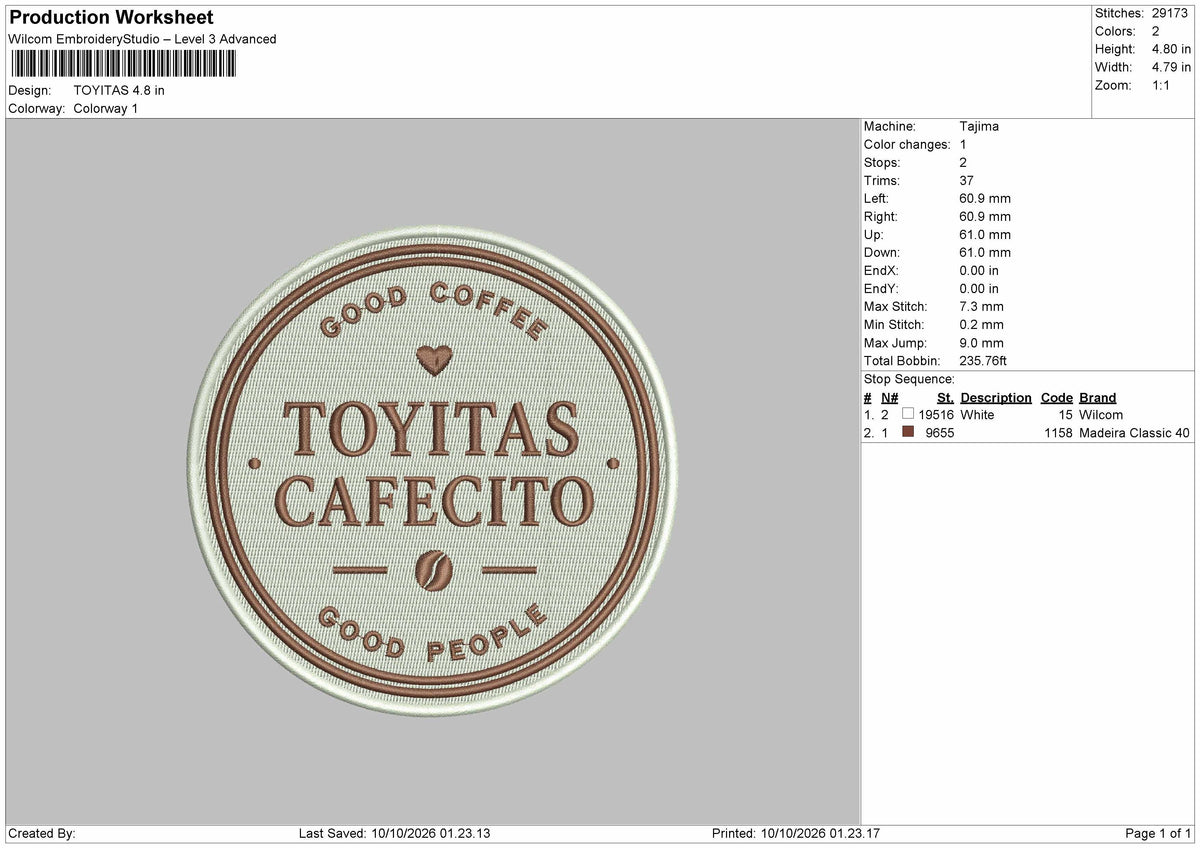The width and height of the screenshot is (1200, 848).
Task: Click the Width value 4.79 in
Action: [x=1171, y=67]
